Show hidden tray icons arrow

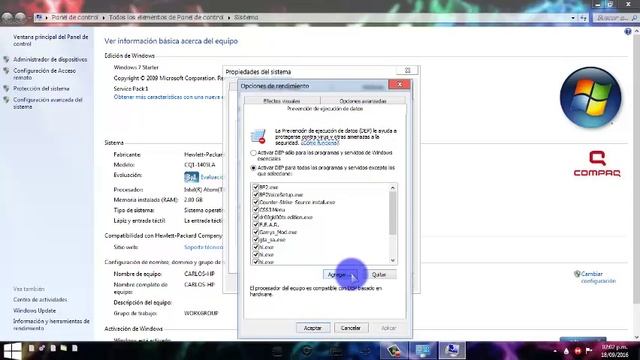[x=555, y=351]
